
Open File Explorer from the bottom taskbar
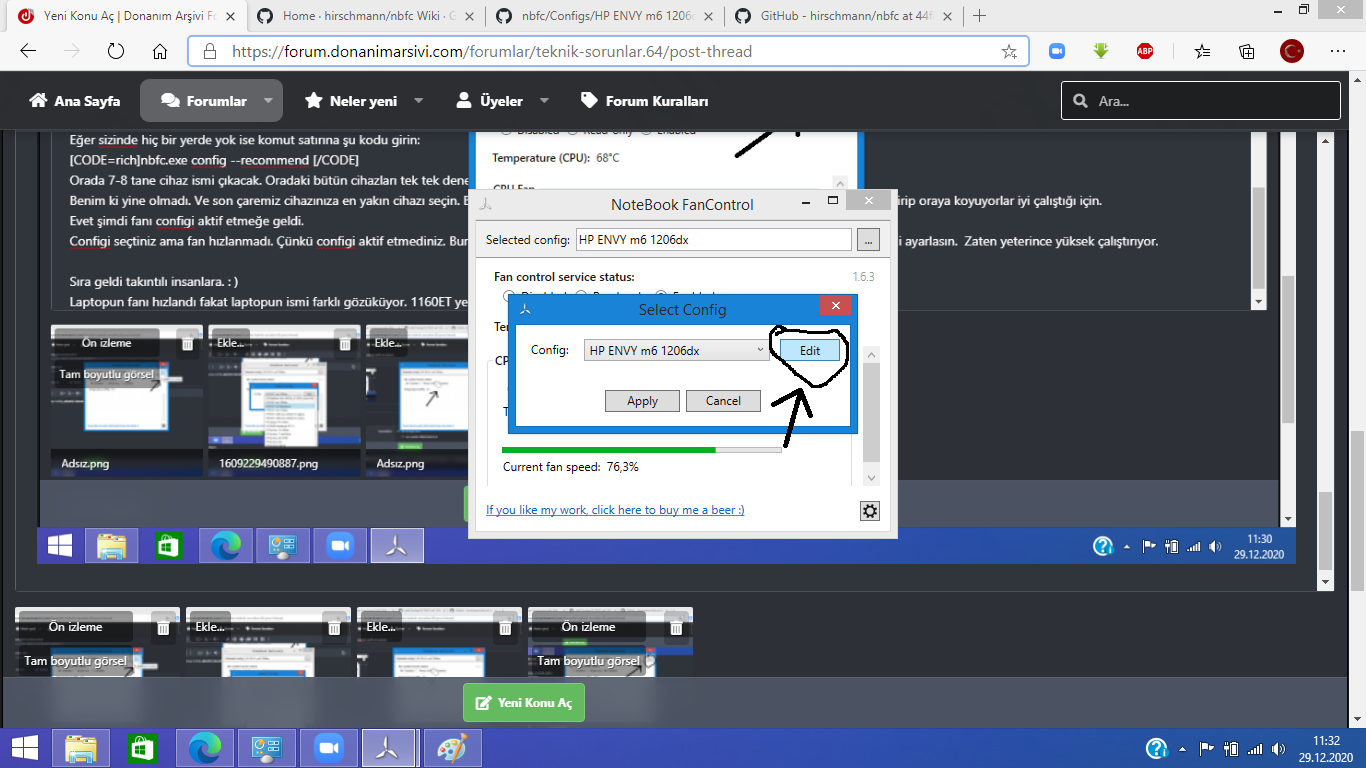point(81,748)
